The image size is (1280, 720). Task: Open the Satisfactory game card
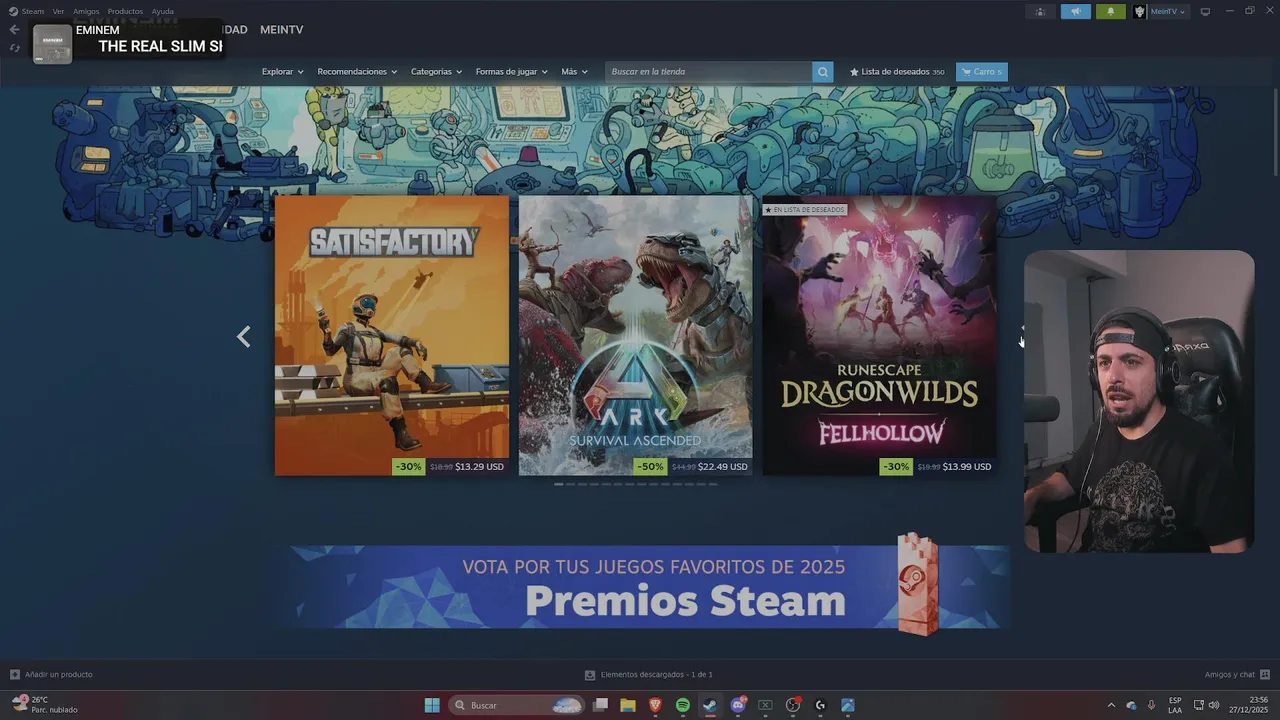pos(392,335)
